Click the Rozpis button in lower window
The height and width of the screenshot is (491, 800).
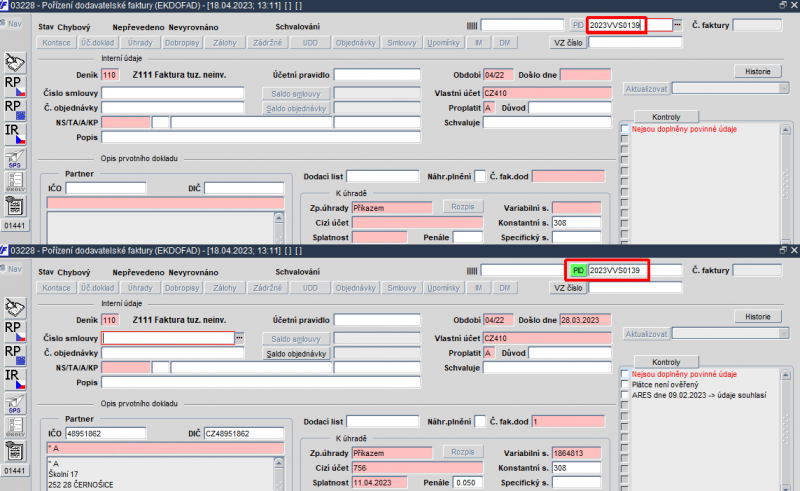point(463,452)
